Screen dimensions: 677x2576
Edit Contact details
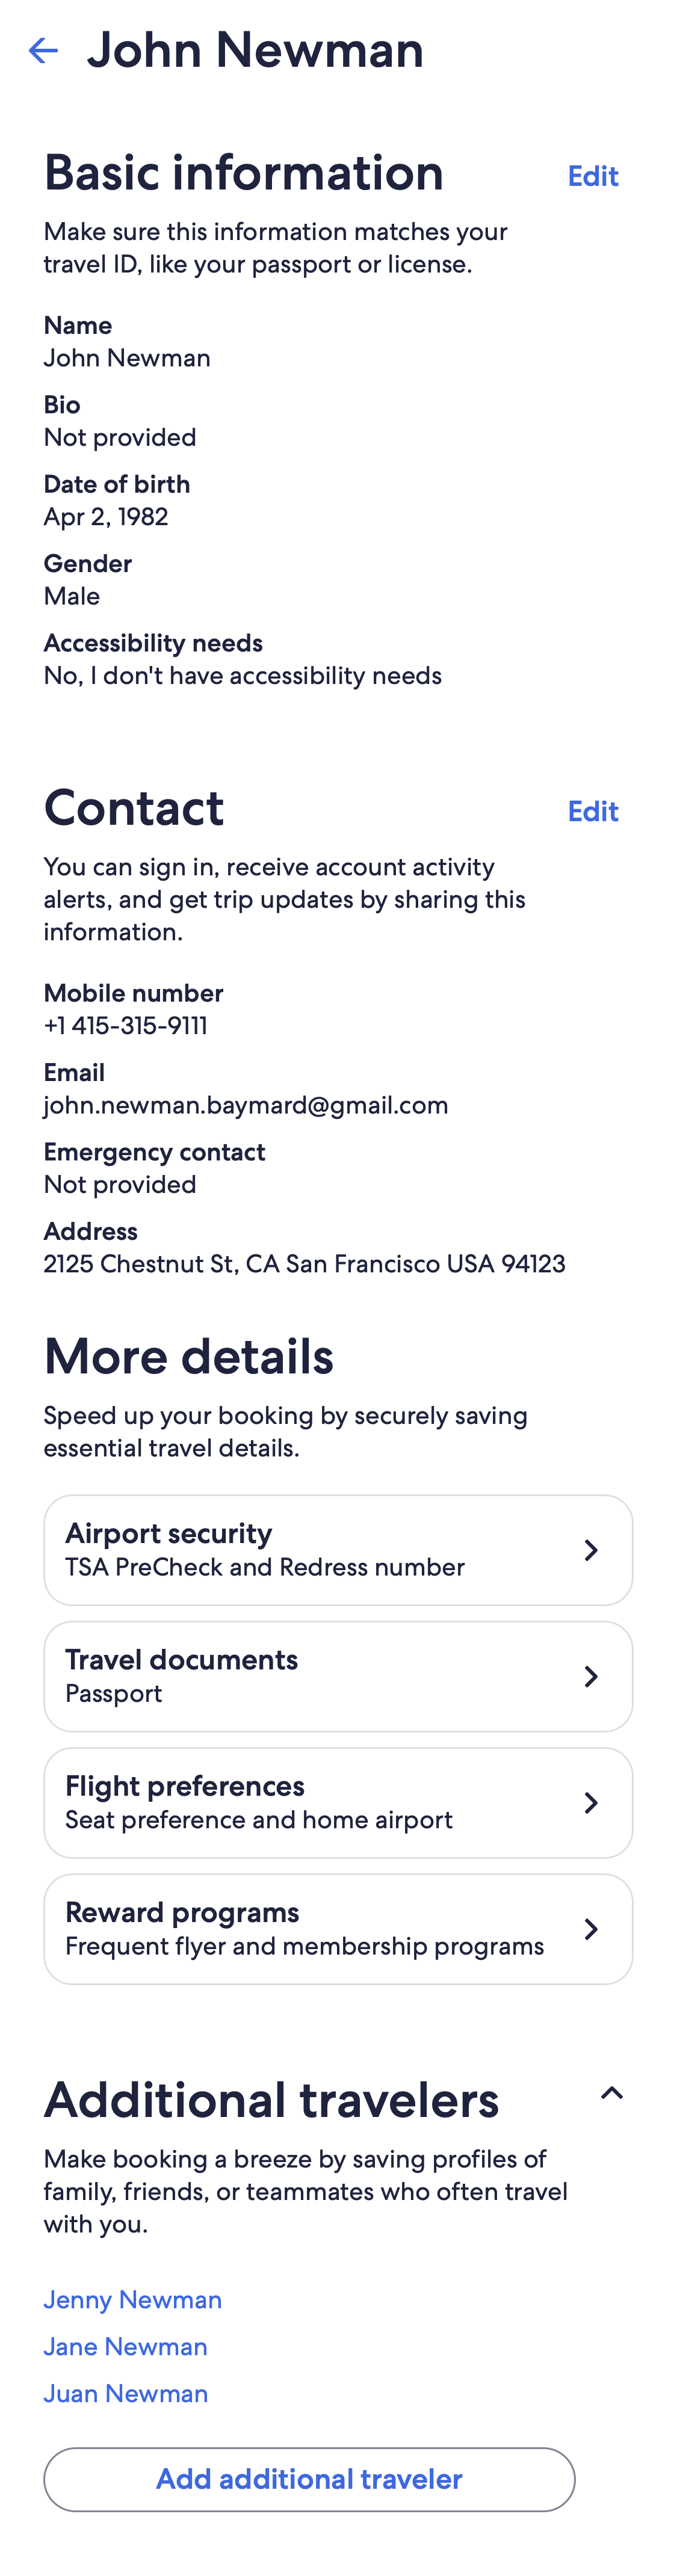593,812
